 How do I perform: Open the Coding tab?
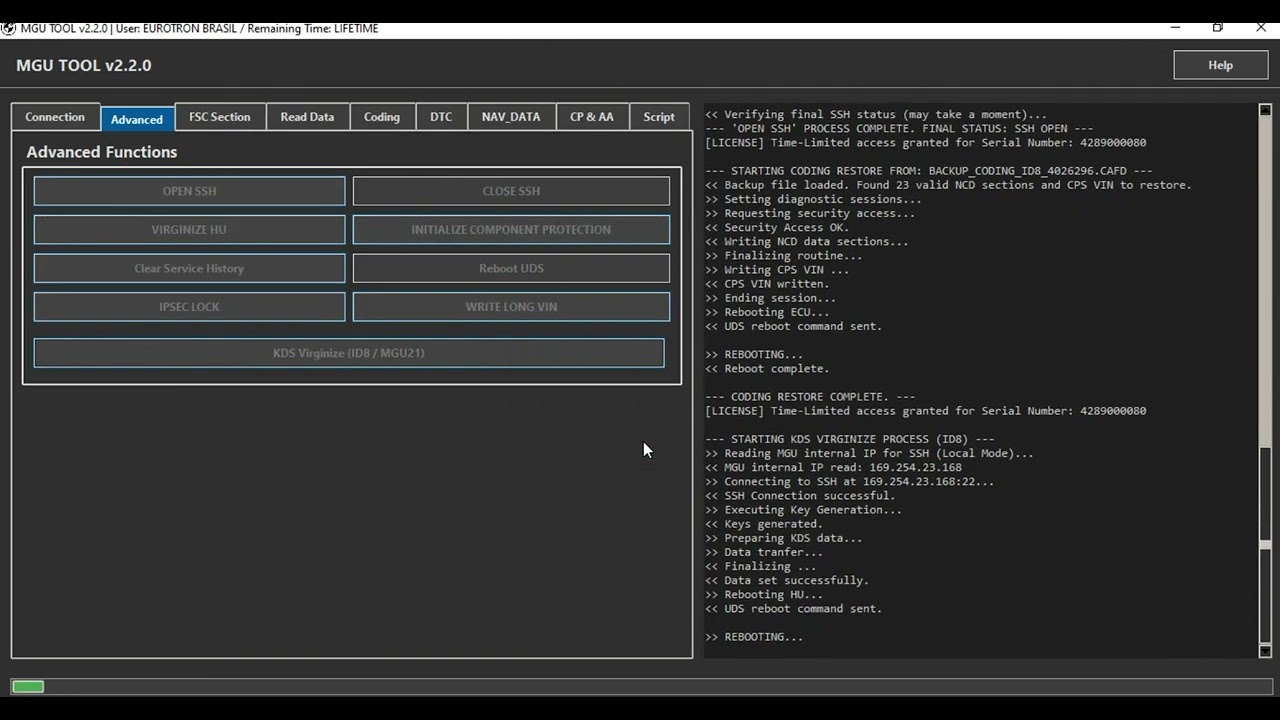point(382,117)
